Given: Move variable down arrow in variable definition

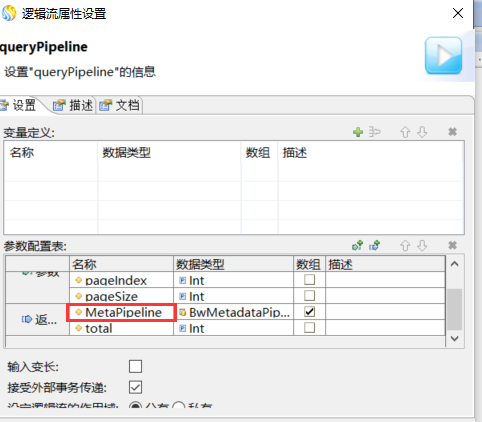Looking at the screenshot, I should pyautogui.click(x=422, y=132).
